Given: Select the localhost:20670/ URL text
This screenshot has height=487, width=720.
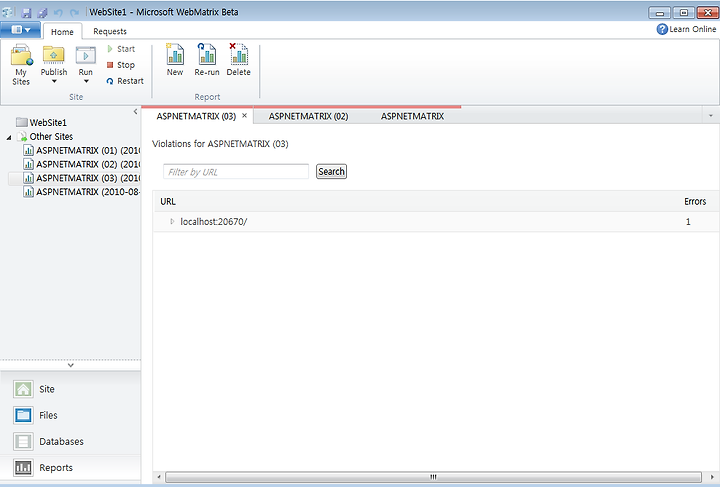Looking at the screenshot, I should tap(214, 222).
